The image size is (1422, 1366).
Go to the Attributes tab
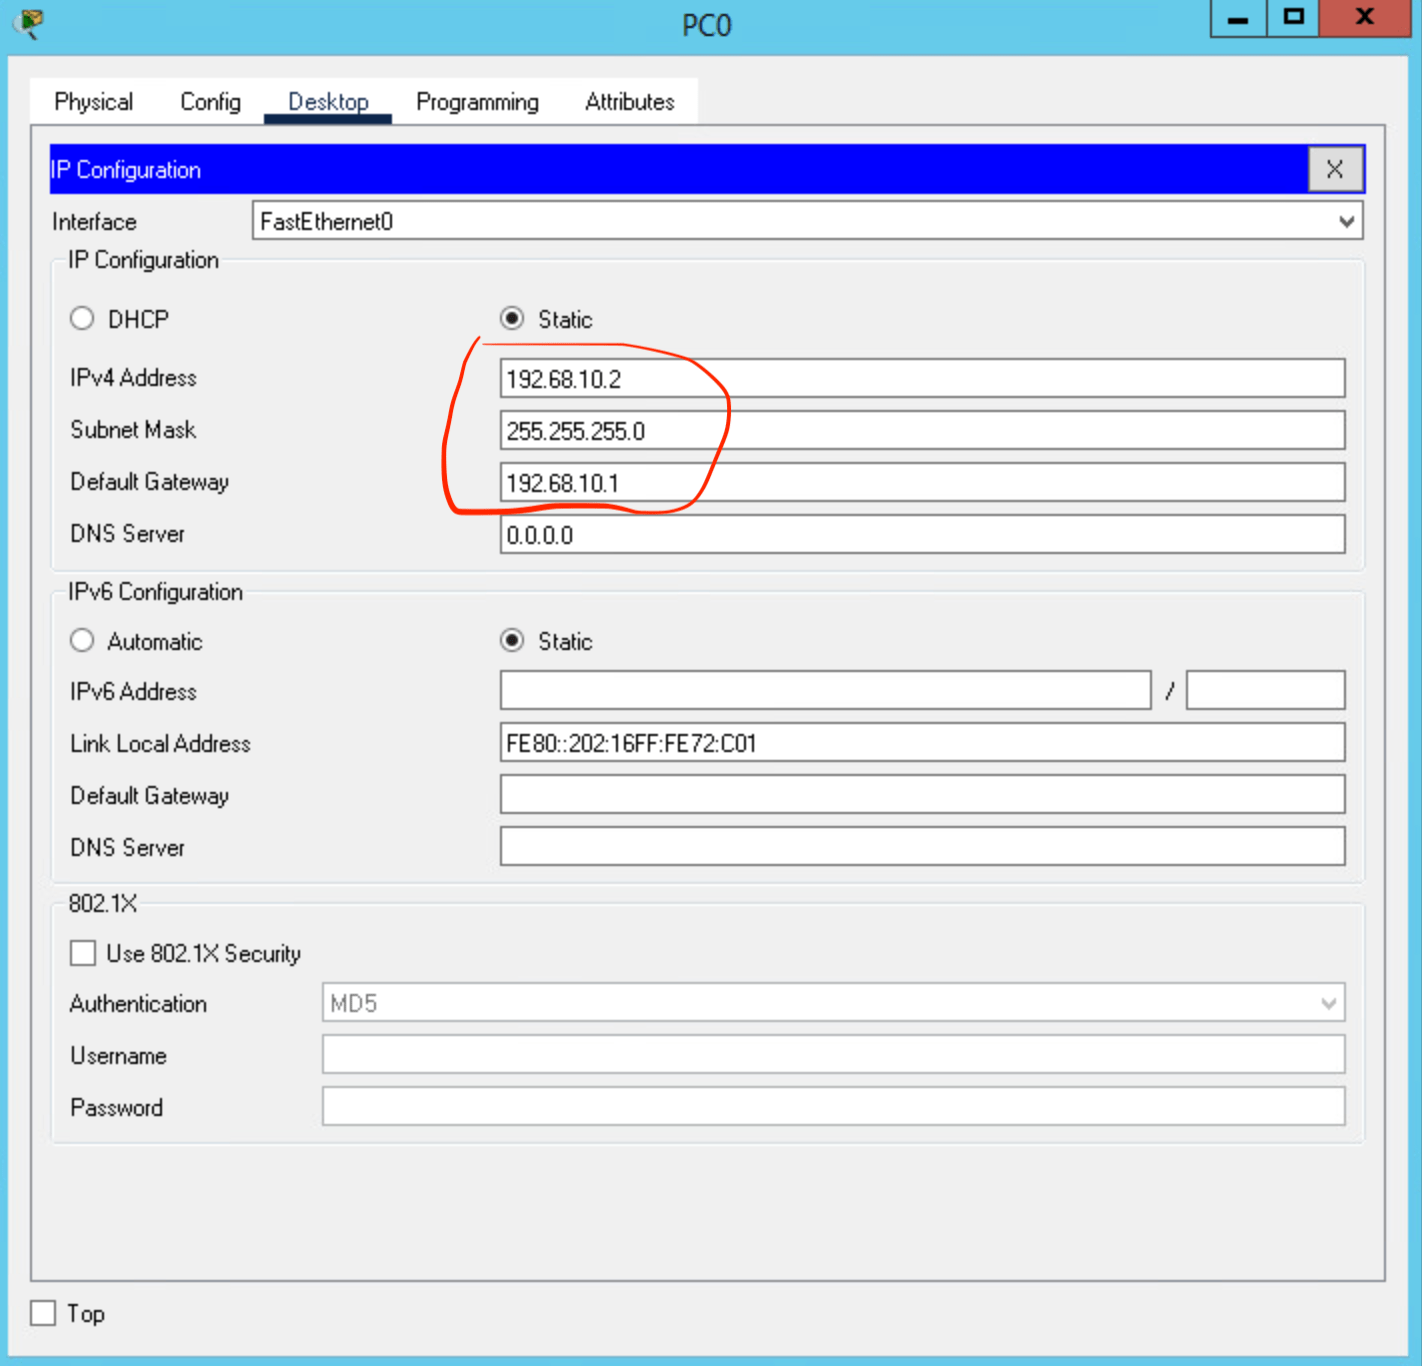tap(630, 102)
